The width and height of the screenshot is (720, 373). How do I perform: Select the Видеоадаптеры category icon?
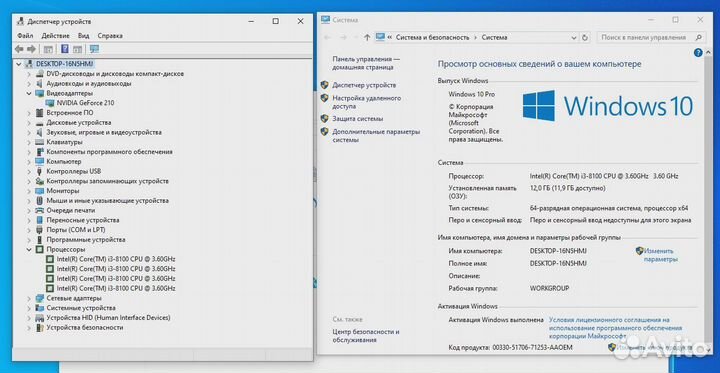(x=39, y=93)
